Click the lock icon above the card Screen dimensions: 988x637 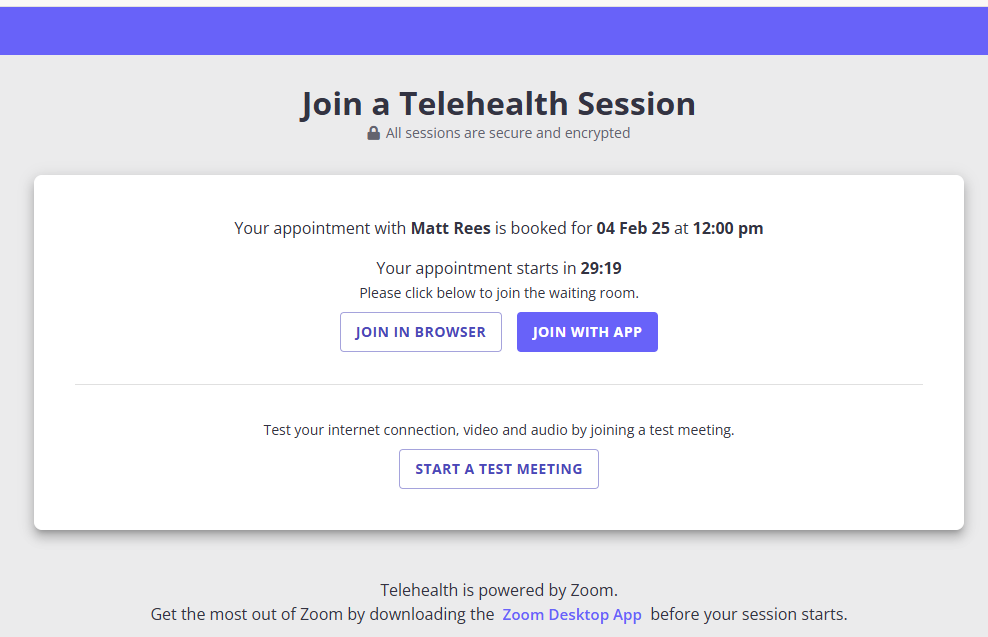point(372,132)
